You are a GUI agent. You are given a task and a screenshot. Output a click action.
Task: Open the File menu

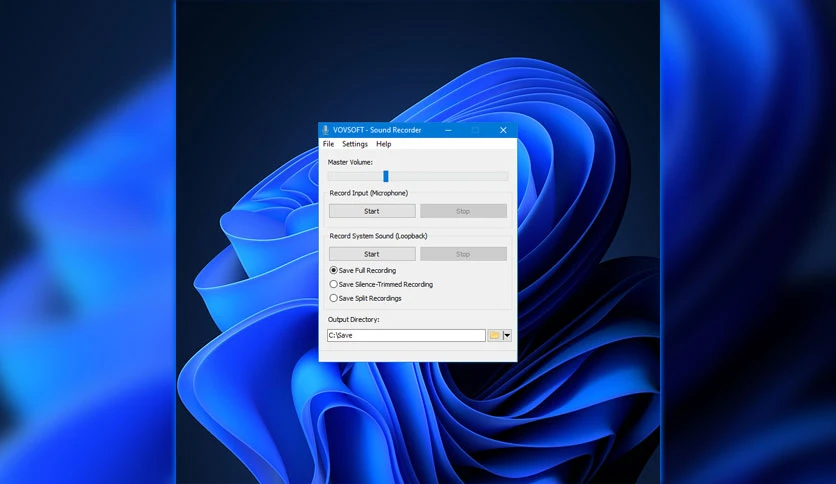328,144
